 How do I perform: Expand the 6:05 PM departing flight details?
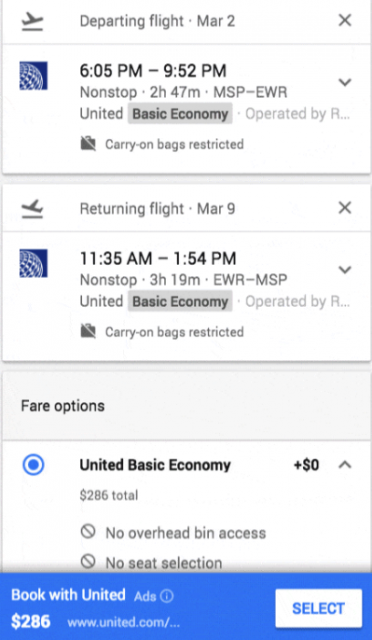pyautogui.click(x=345, y=82)
